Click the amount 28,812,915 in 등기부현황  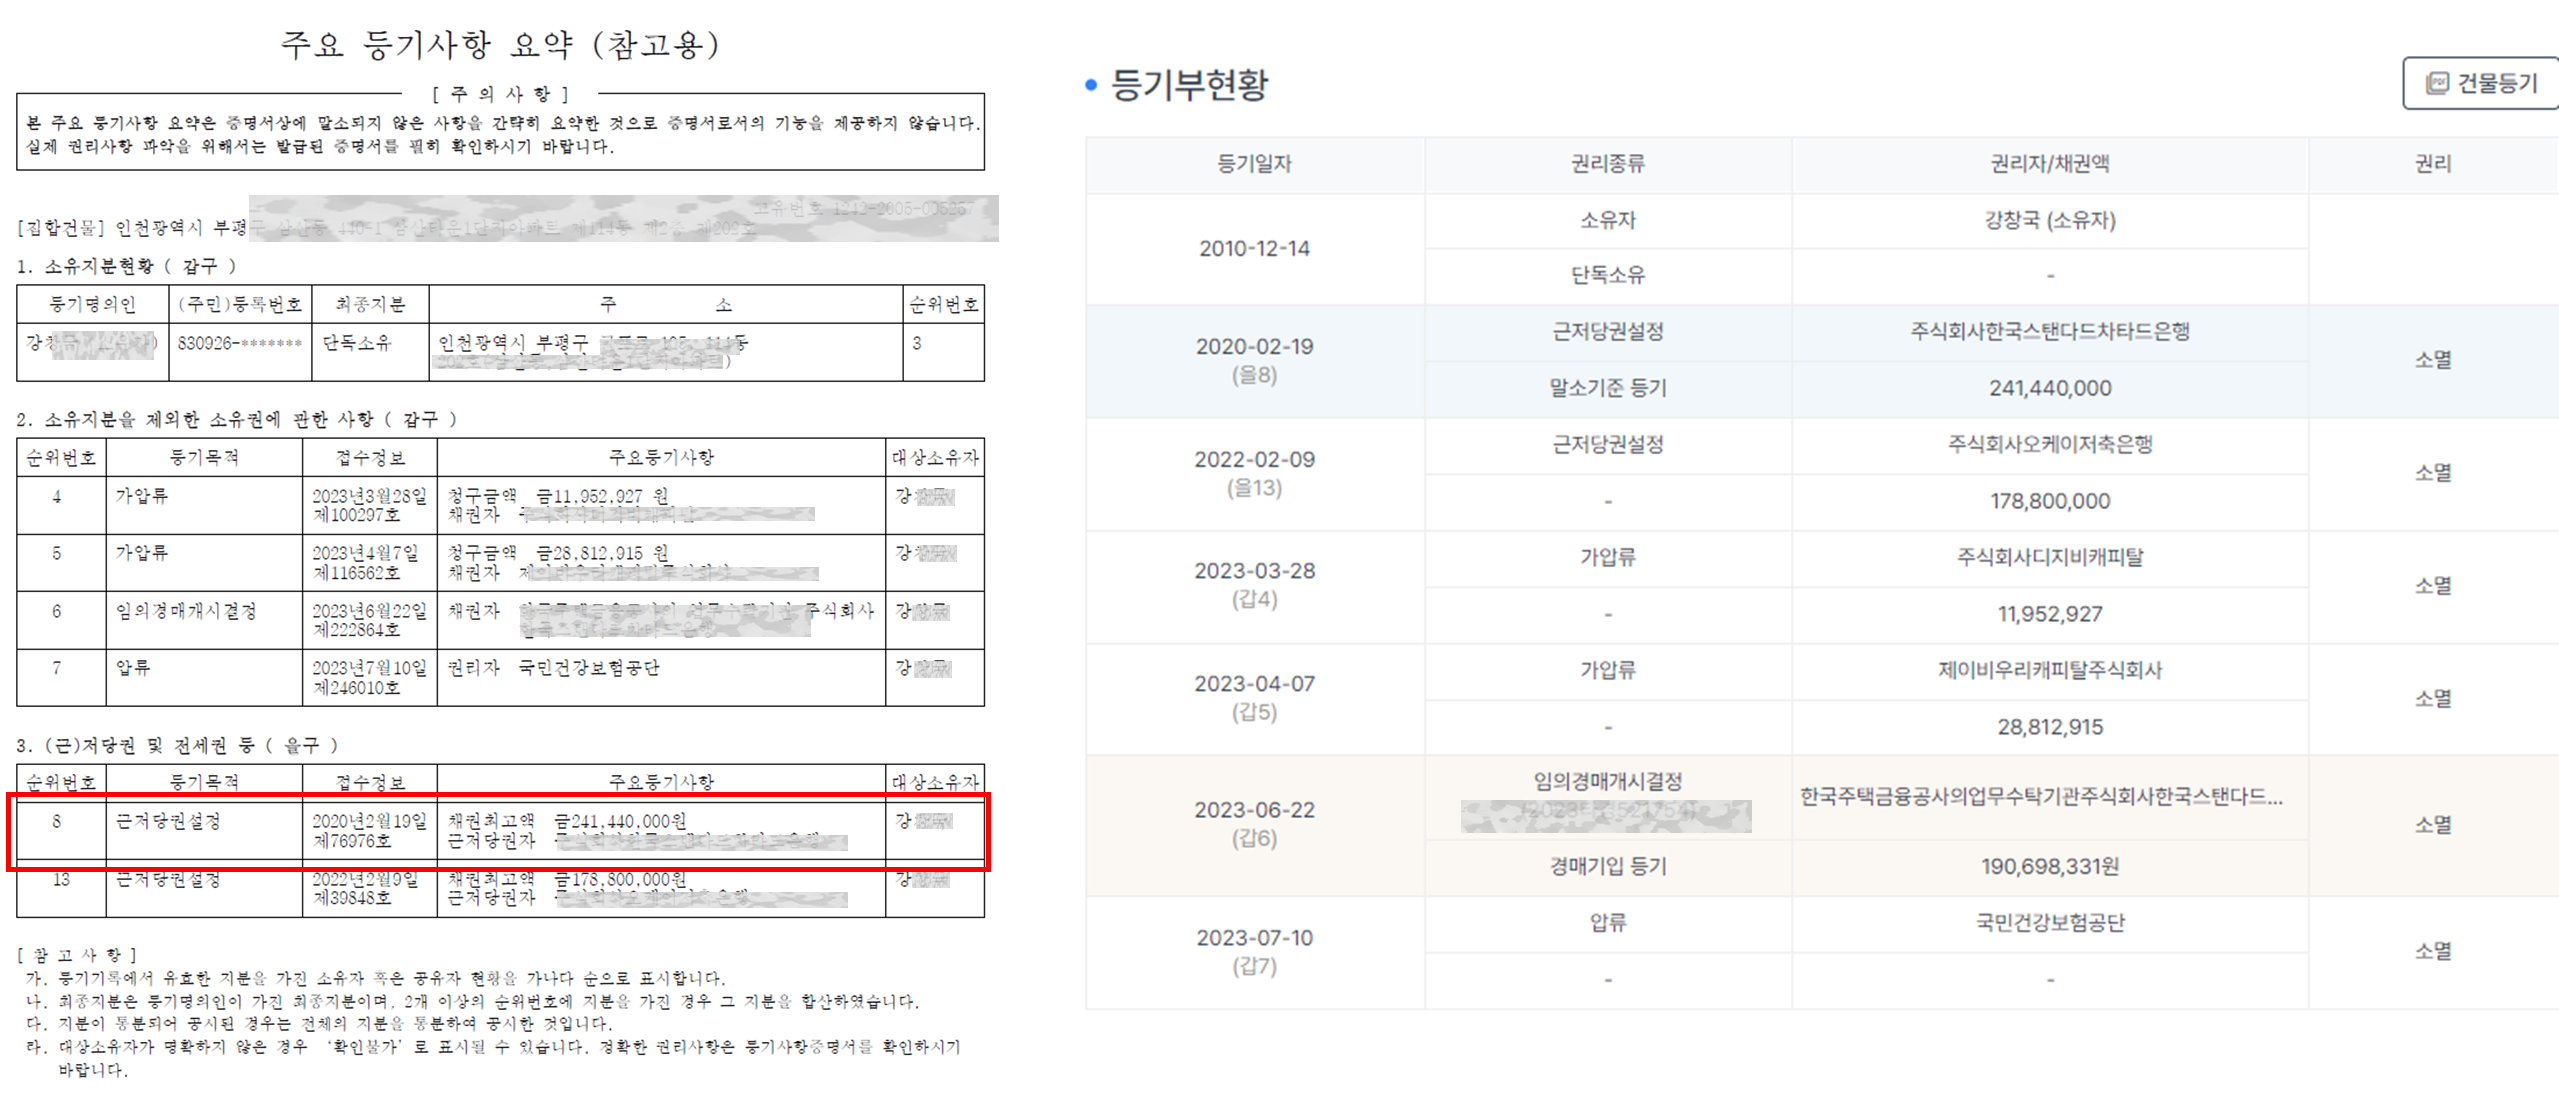pyautogui.click(x=2050, y=727)
